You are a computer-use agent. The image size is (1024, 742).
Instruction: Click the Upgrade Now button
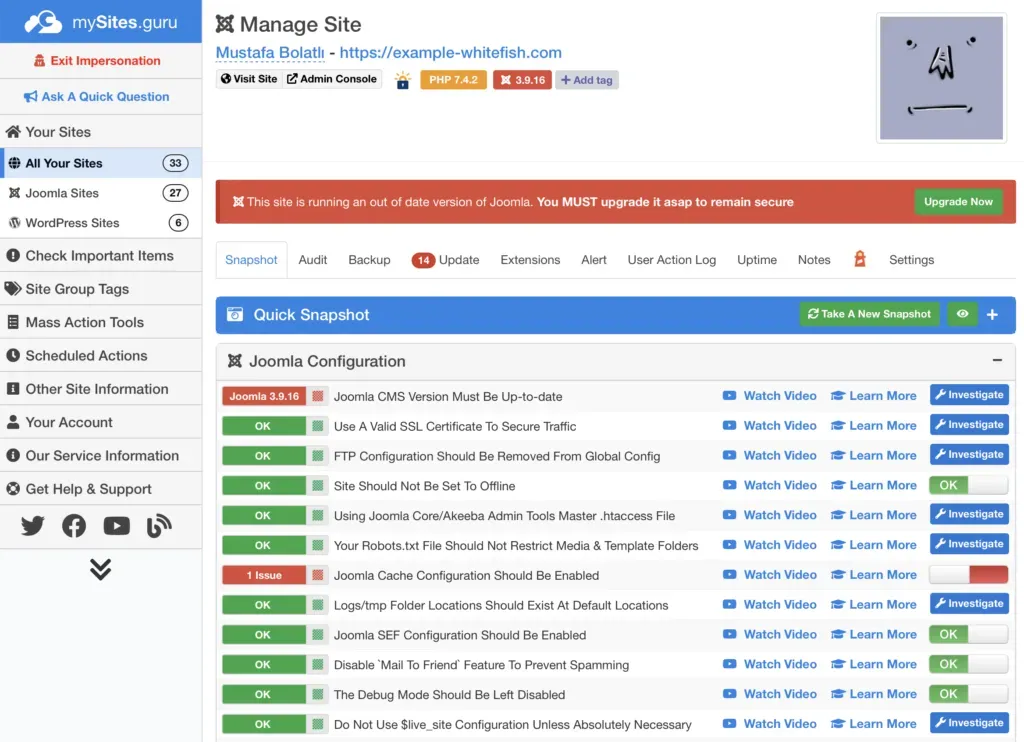click(958, 201)
